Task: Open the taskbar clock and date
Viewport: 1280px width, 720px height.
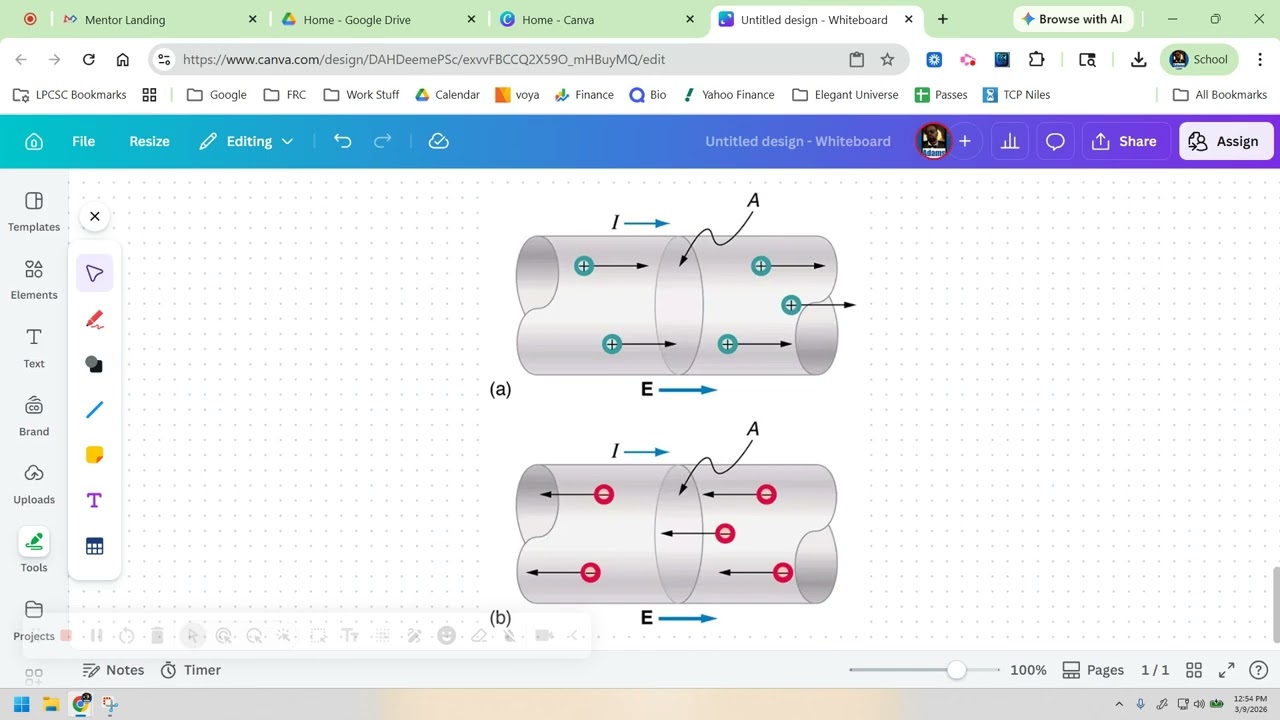Action: click(x=1250, y=704)
